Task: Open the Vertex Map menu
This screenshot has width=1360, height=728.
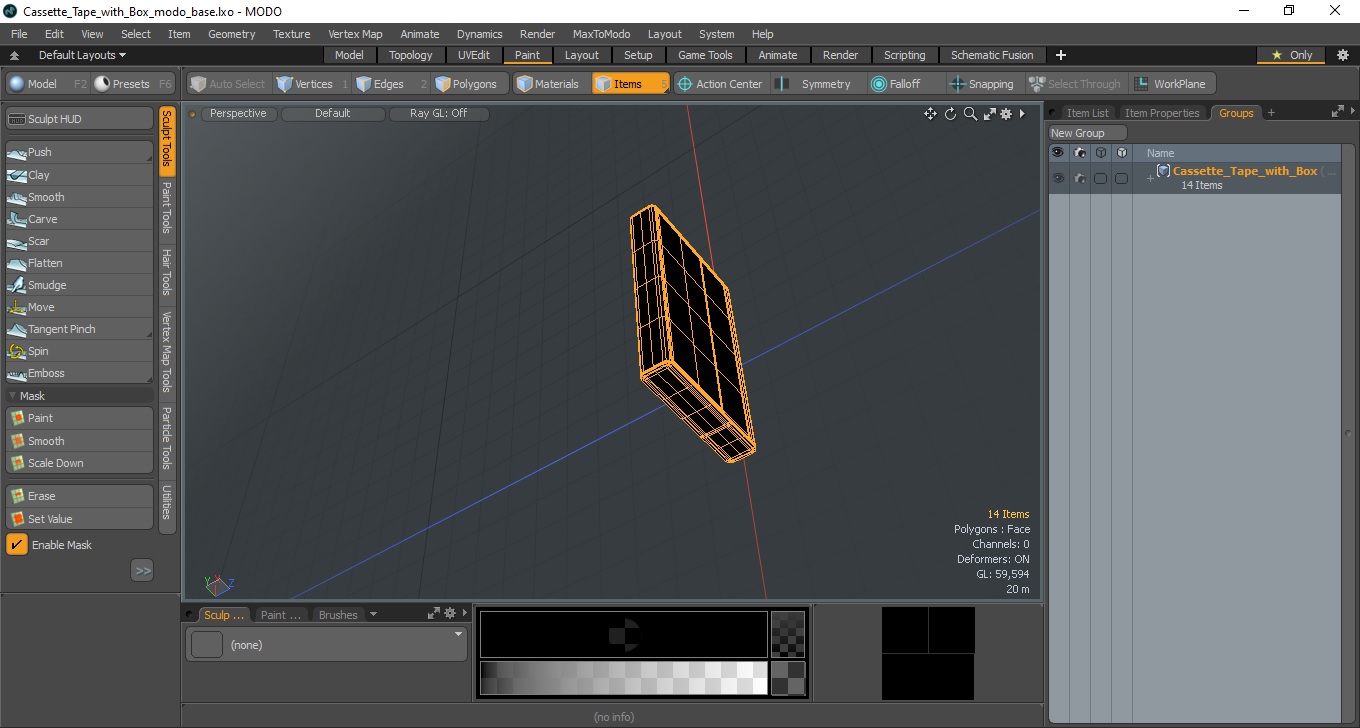Action: 355,34
